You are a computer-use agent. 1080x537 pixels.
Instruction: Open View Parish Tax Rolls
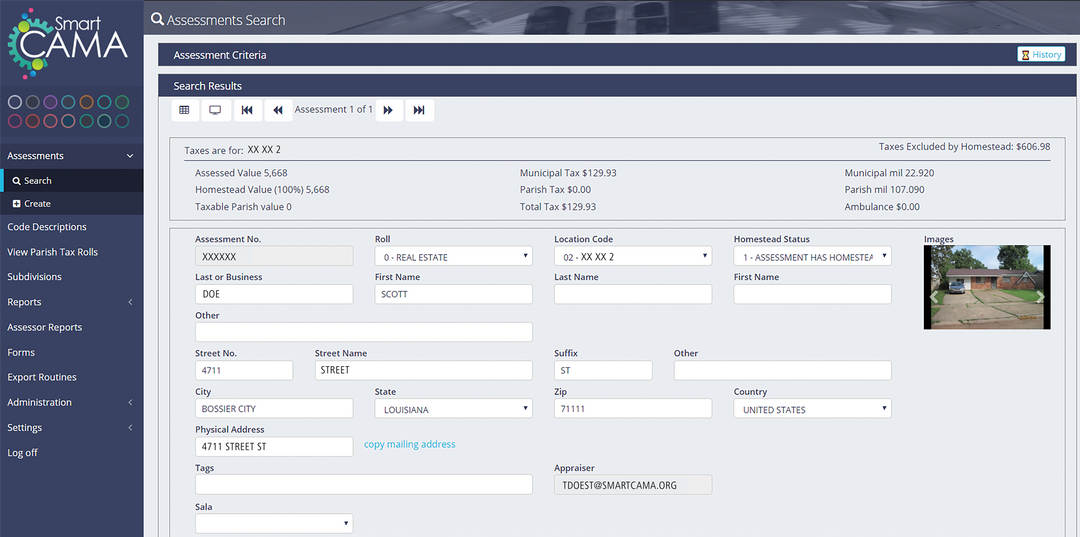53,252
